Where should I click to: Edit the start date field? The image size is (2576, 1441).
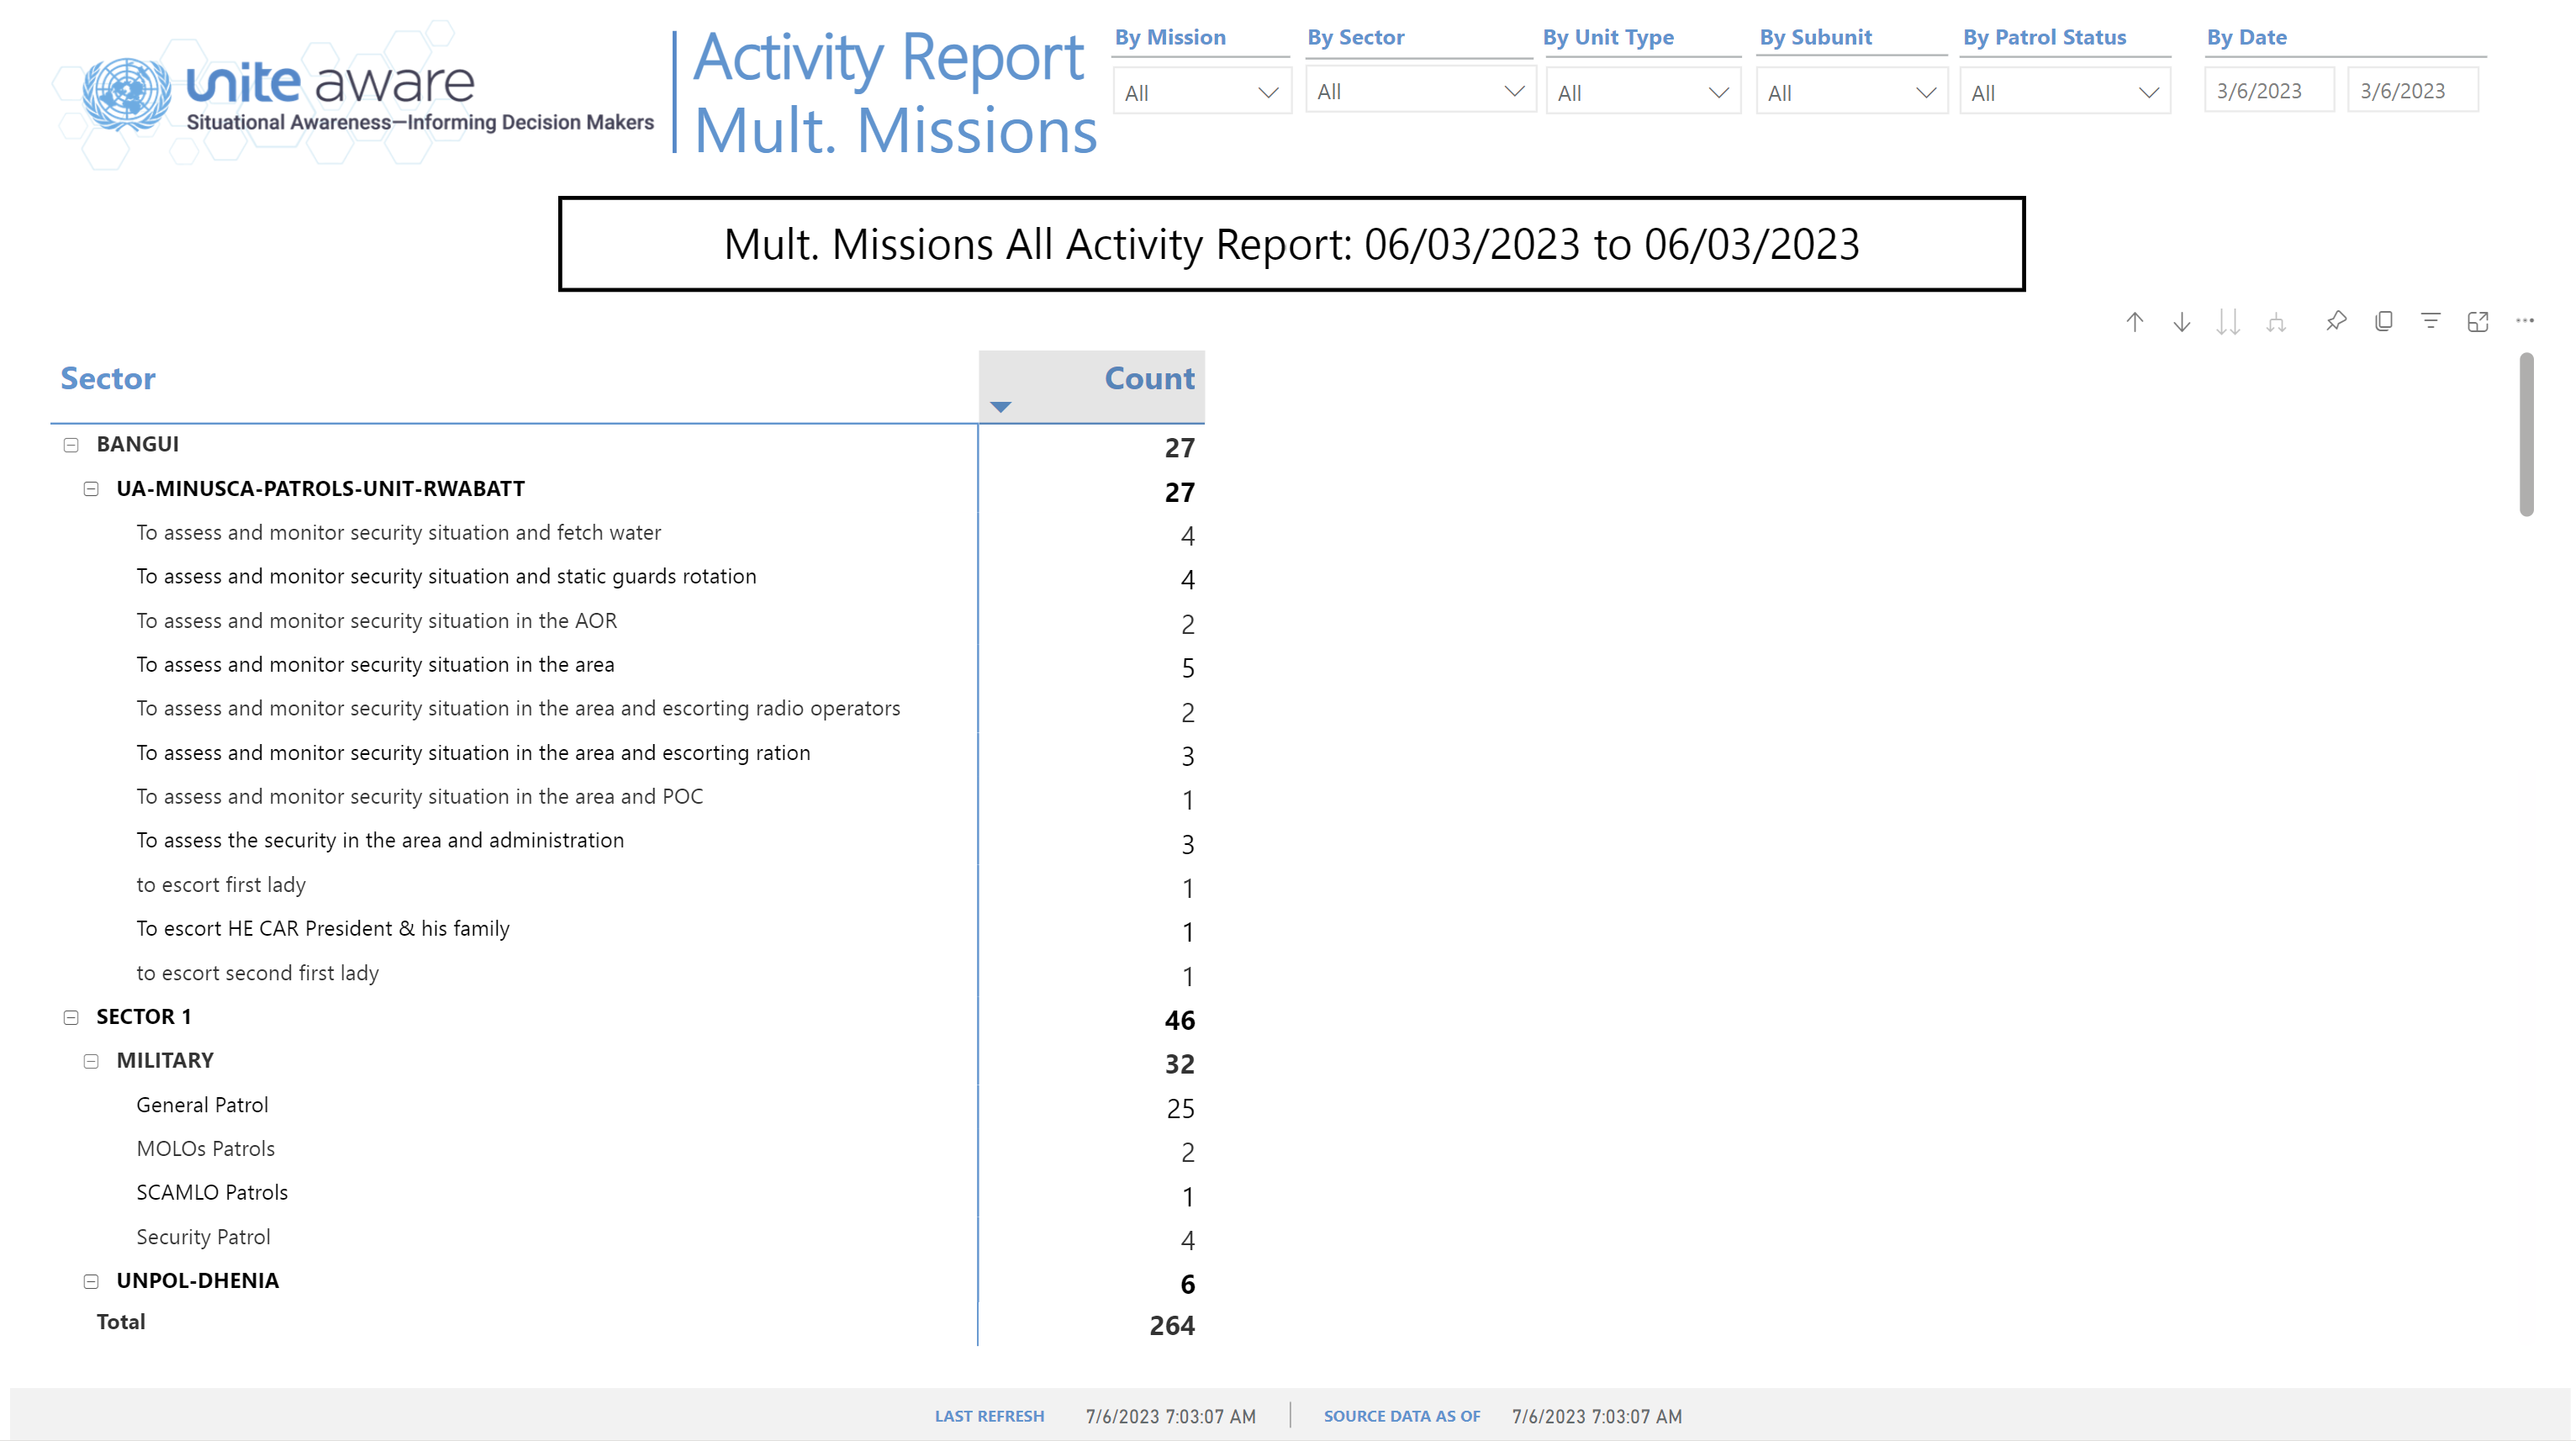(2269, 90)
